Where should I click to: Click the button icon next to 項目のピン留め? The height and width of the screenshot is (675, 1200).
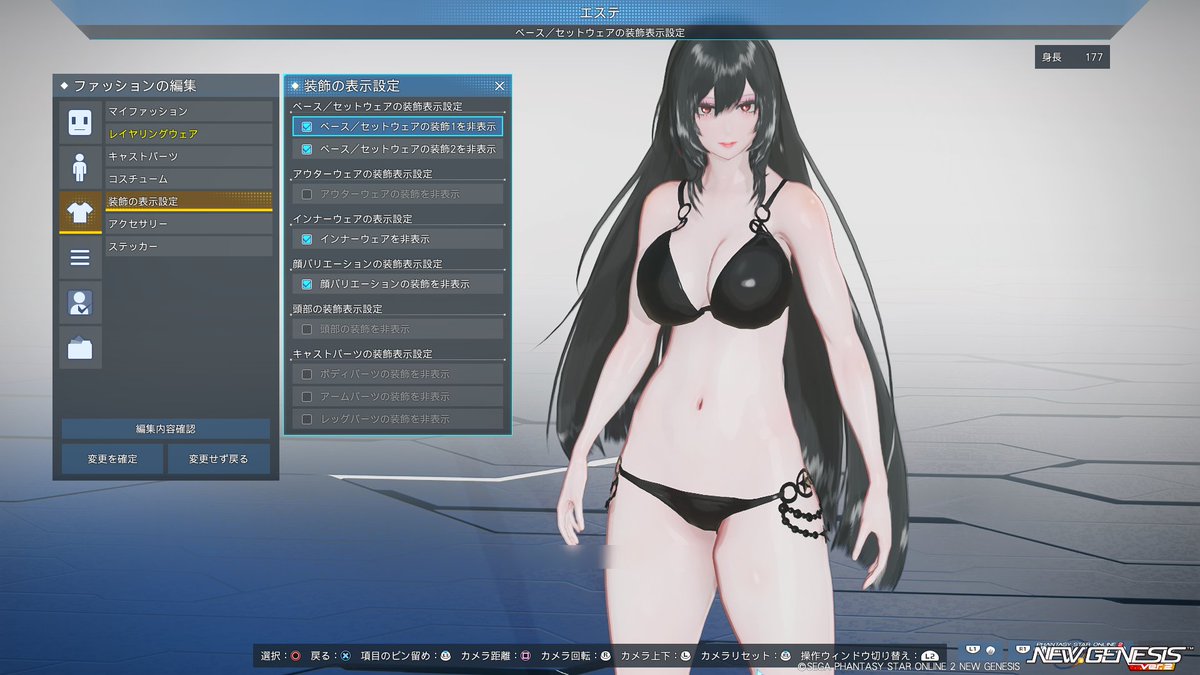[x=445, y=656]
